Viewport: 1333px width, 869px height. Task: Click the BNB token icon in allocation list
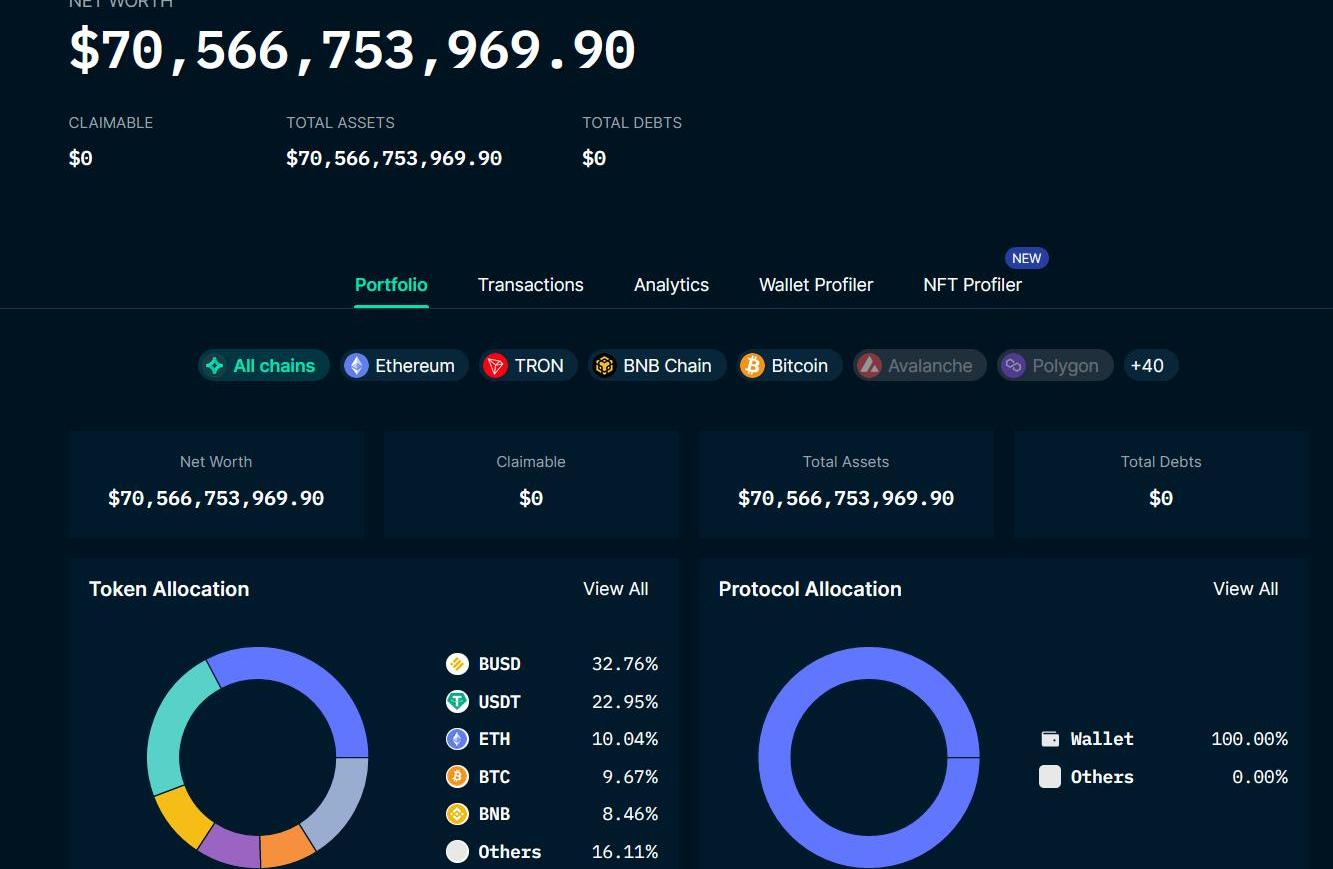[x=457, y=814]
